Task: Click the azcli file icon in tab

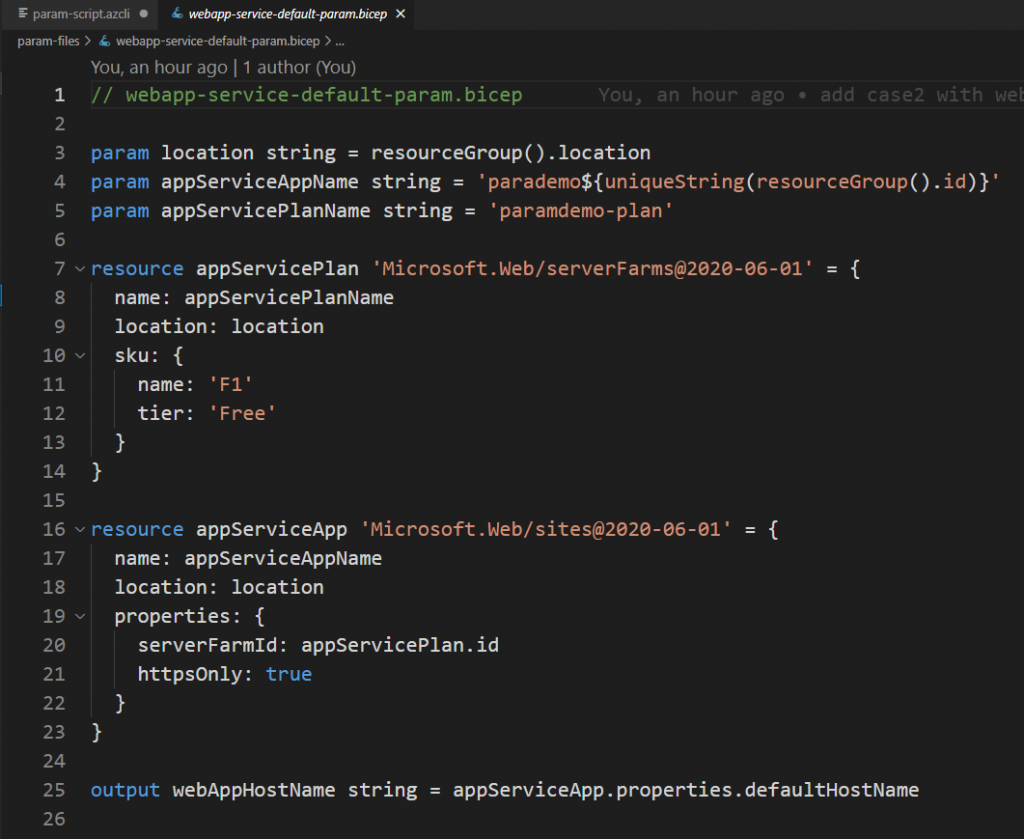Action: [x=23, y=14]
